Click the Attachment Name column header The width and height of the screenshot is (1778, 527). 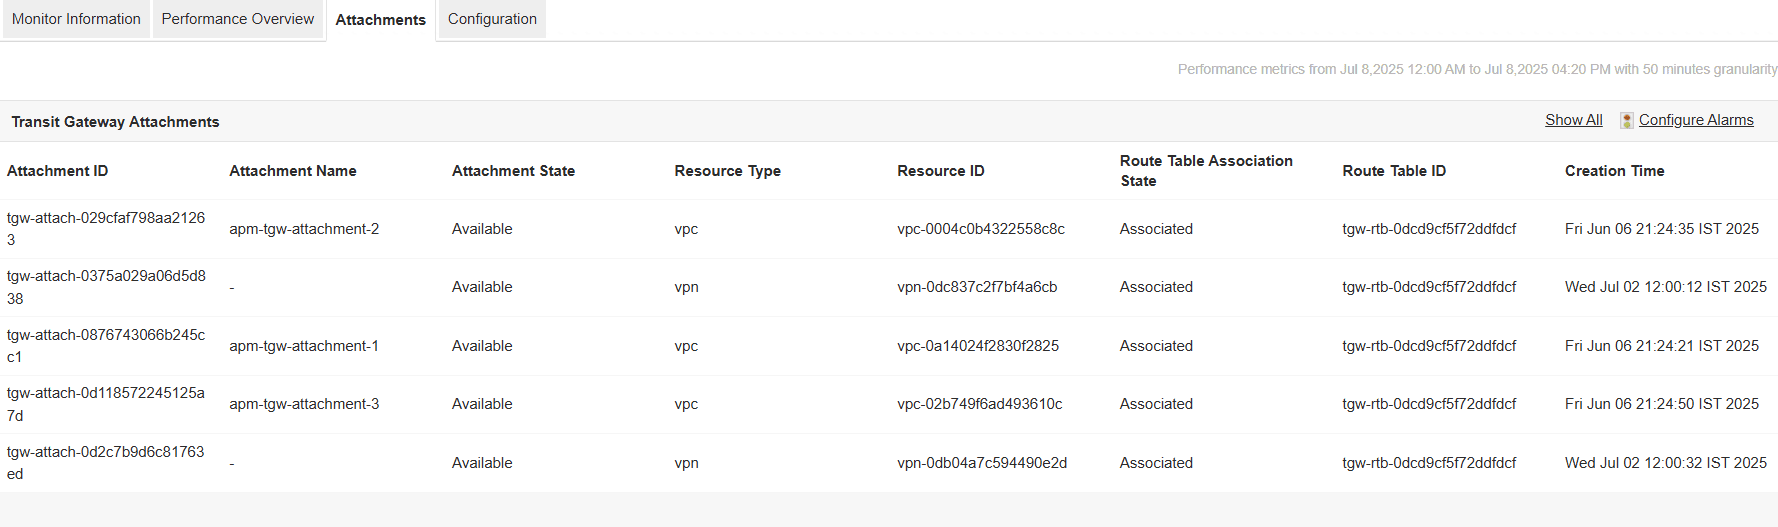293,171
